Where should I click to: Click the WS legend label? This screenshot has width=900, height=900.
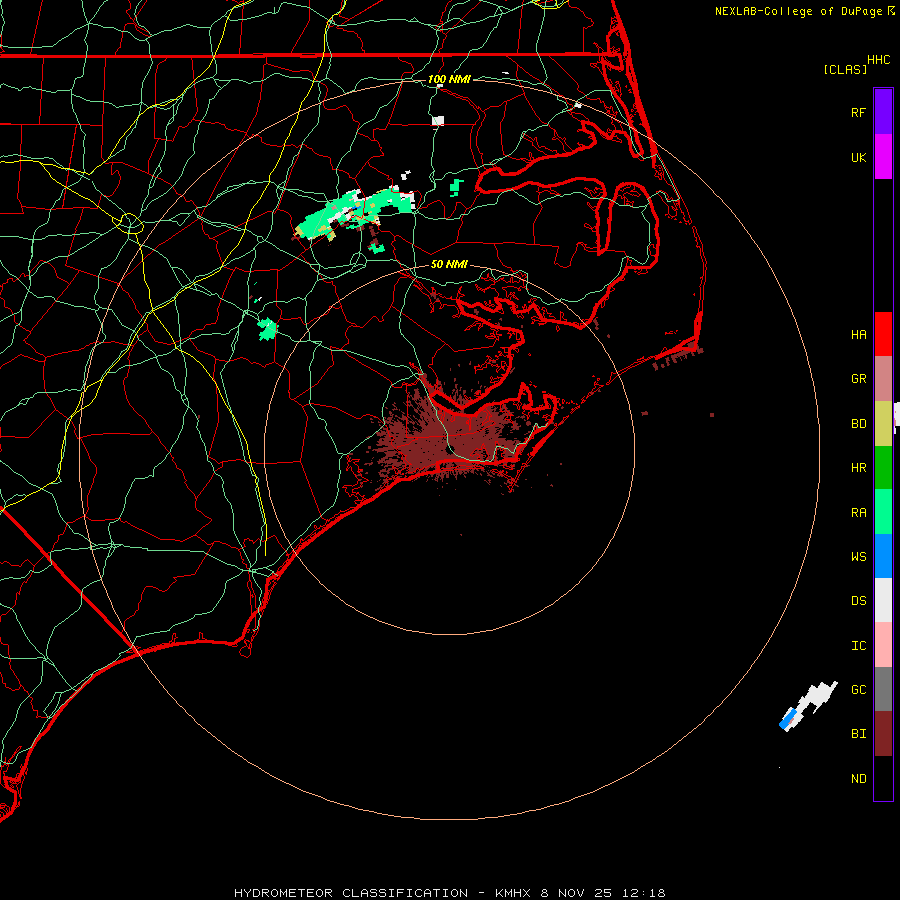click(x=858, y=556)
